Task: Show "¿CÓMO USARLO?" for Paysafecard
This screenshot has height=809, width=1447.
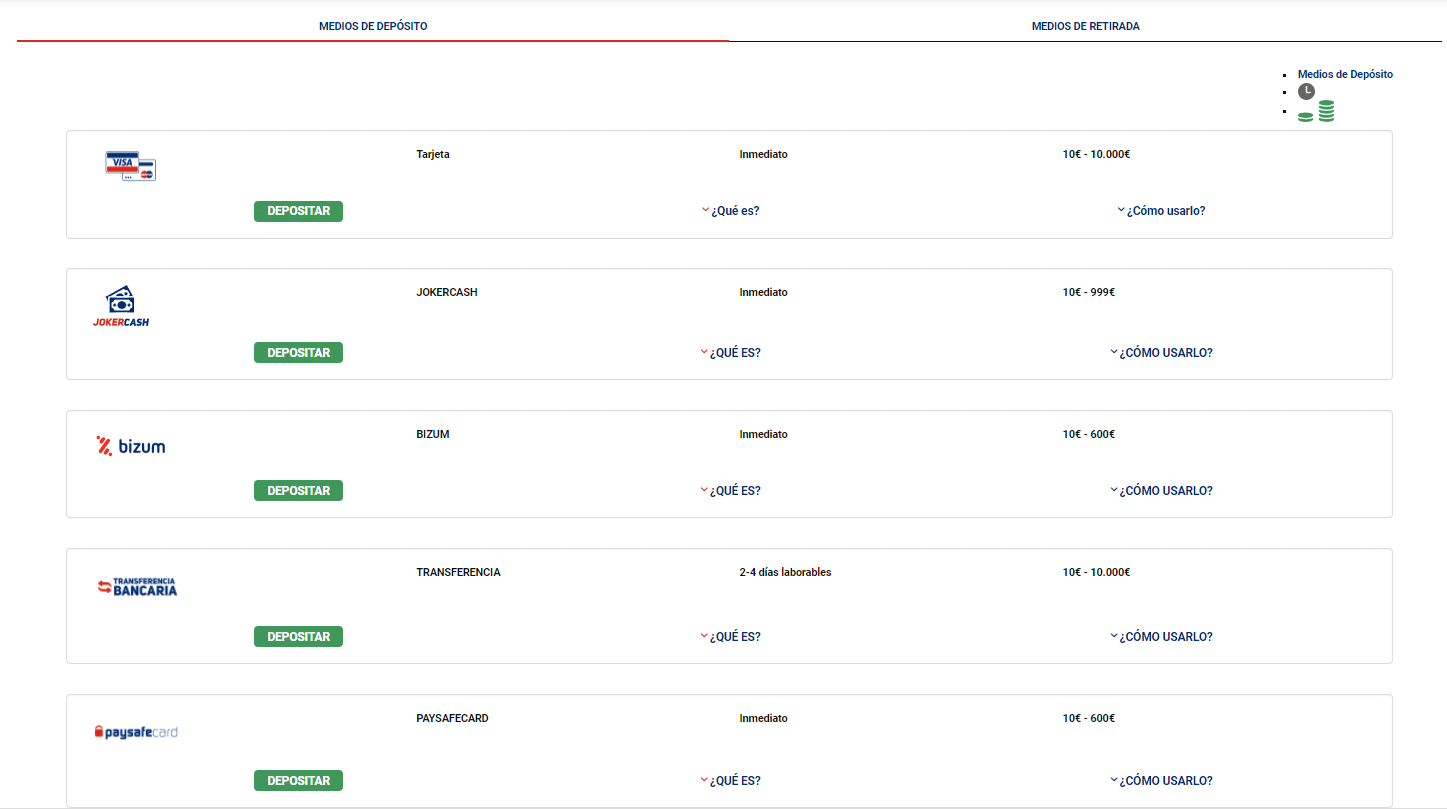Action: 1165,781
